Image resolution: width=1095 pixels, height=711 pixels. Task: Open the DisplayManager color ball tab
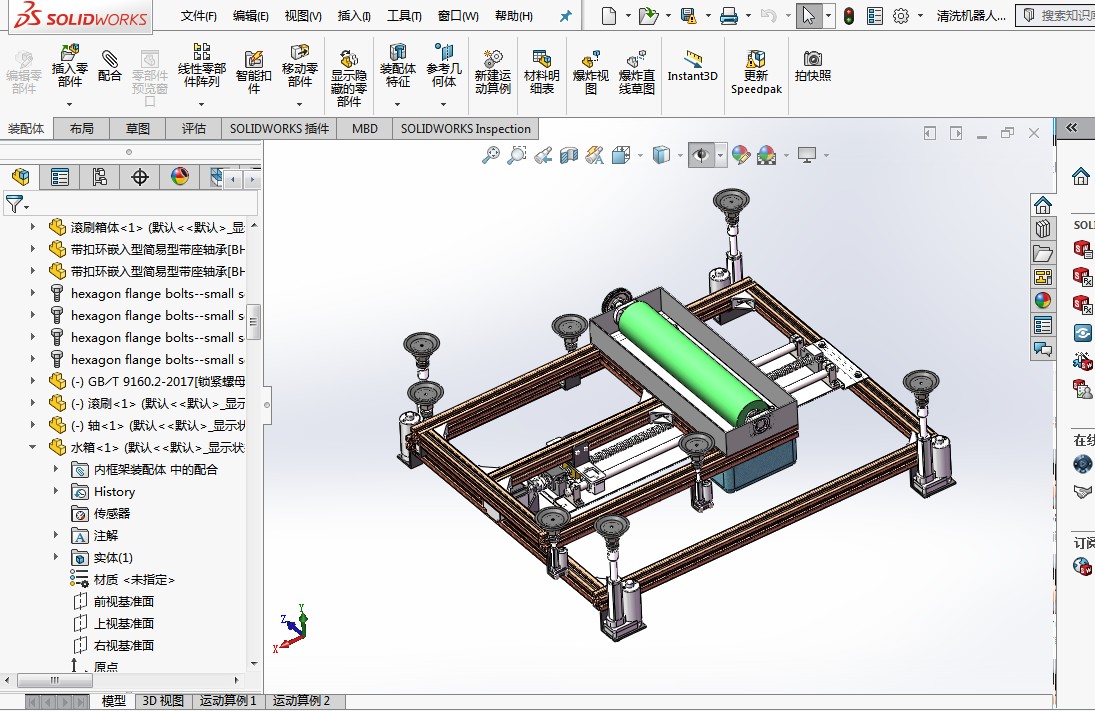pyautogui.click(x=179, y=177)
